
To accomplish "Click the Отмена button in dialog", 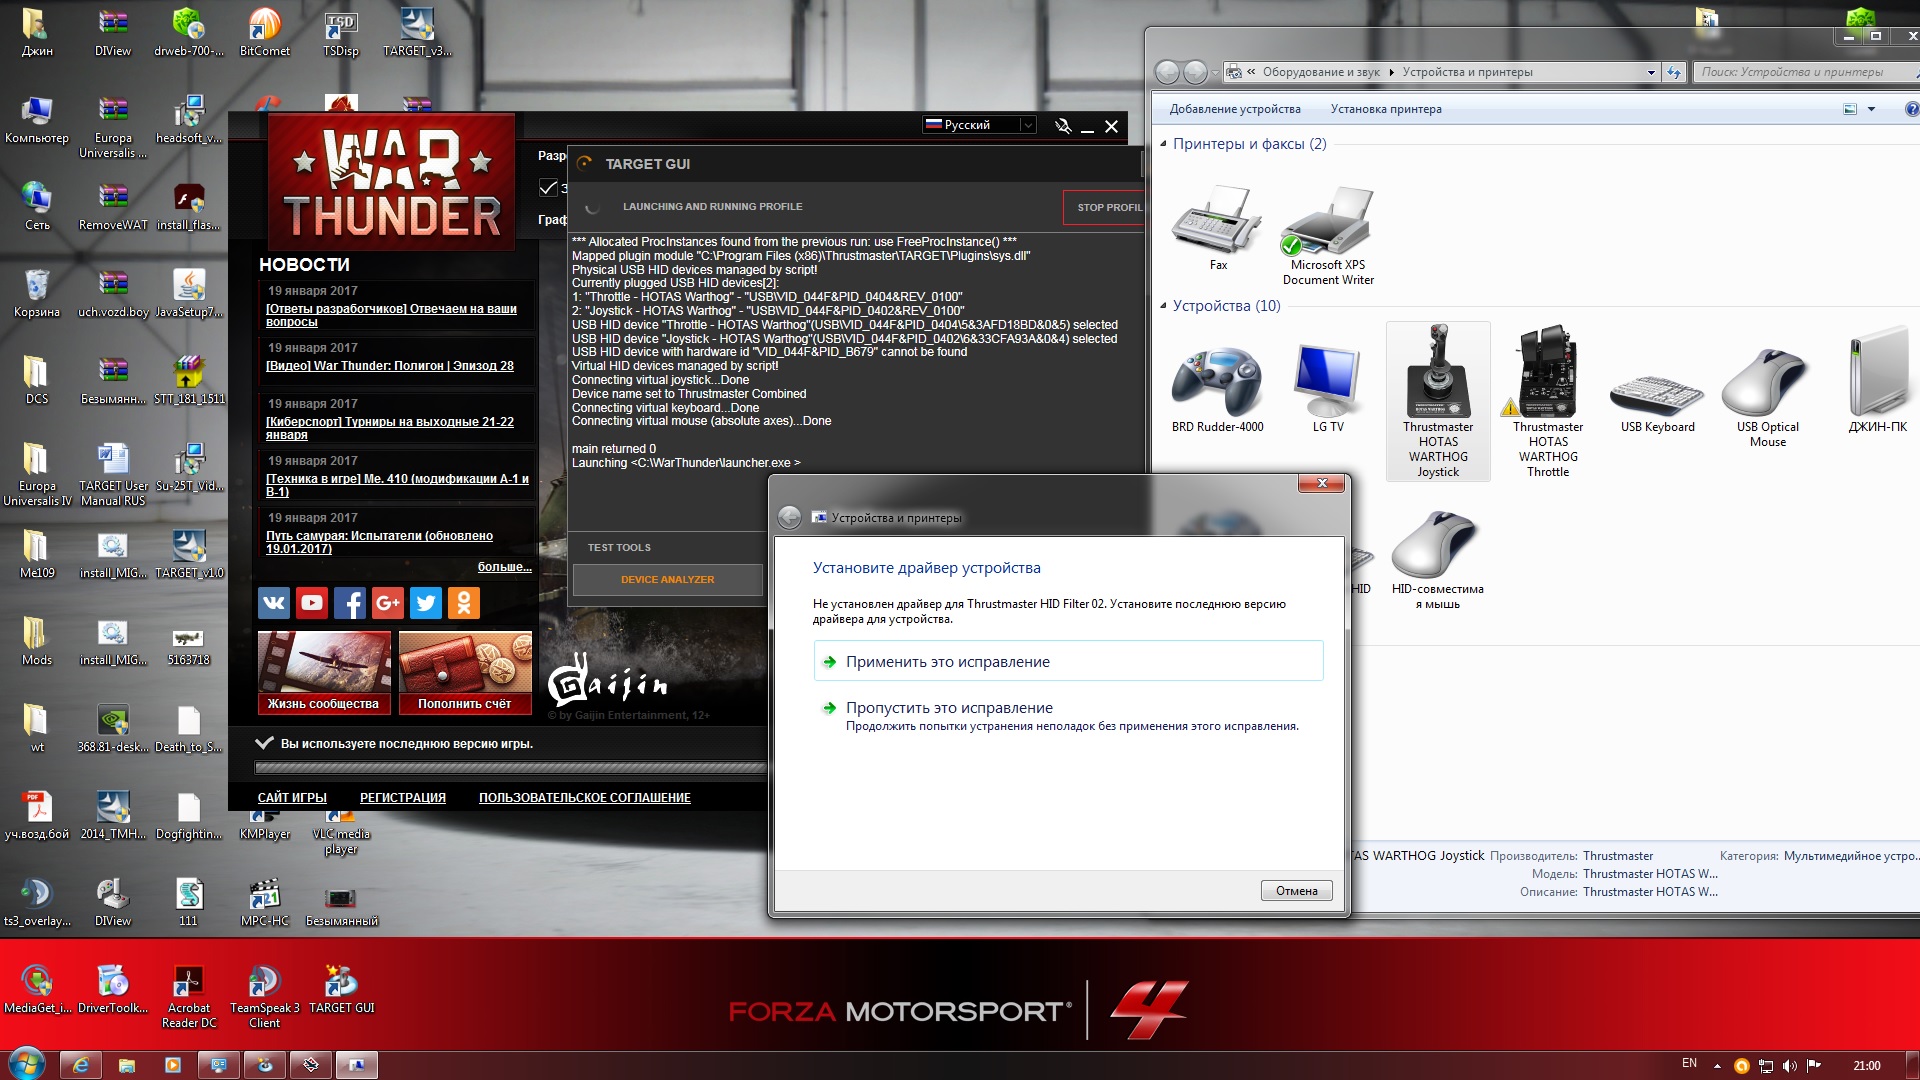I will (x=1296, y=890).
